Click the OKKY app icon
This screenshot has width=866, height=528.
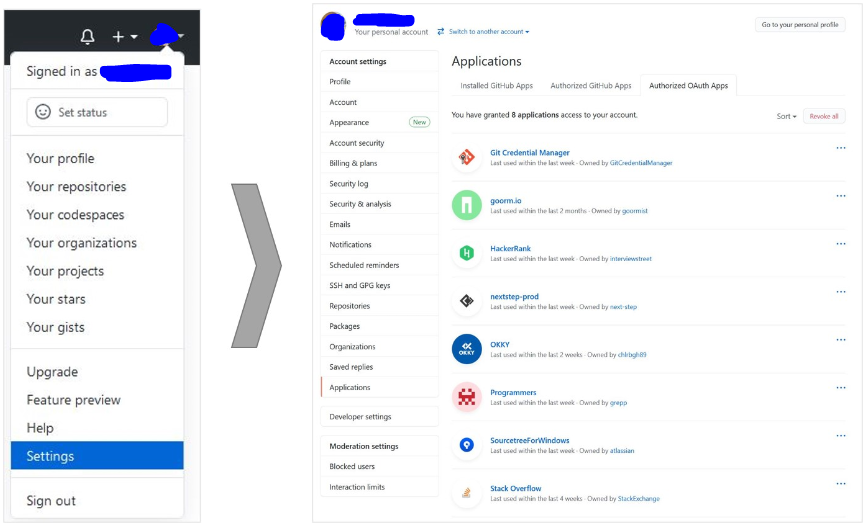pos(467,349)
